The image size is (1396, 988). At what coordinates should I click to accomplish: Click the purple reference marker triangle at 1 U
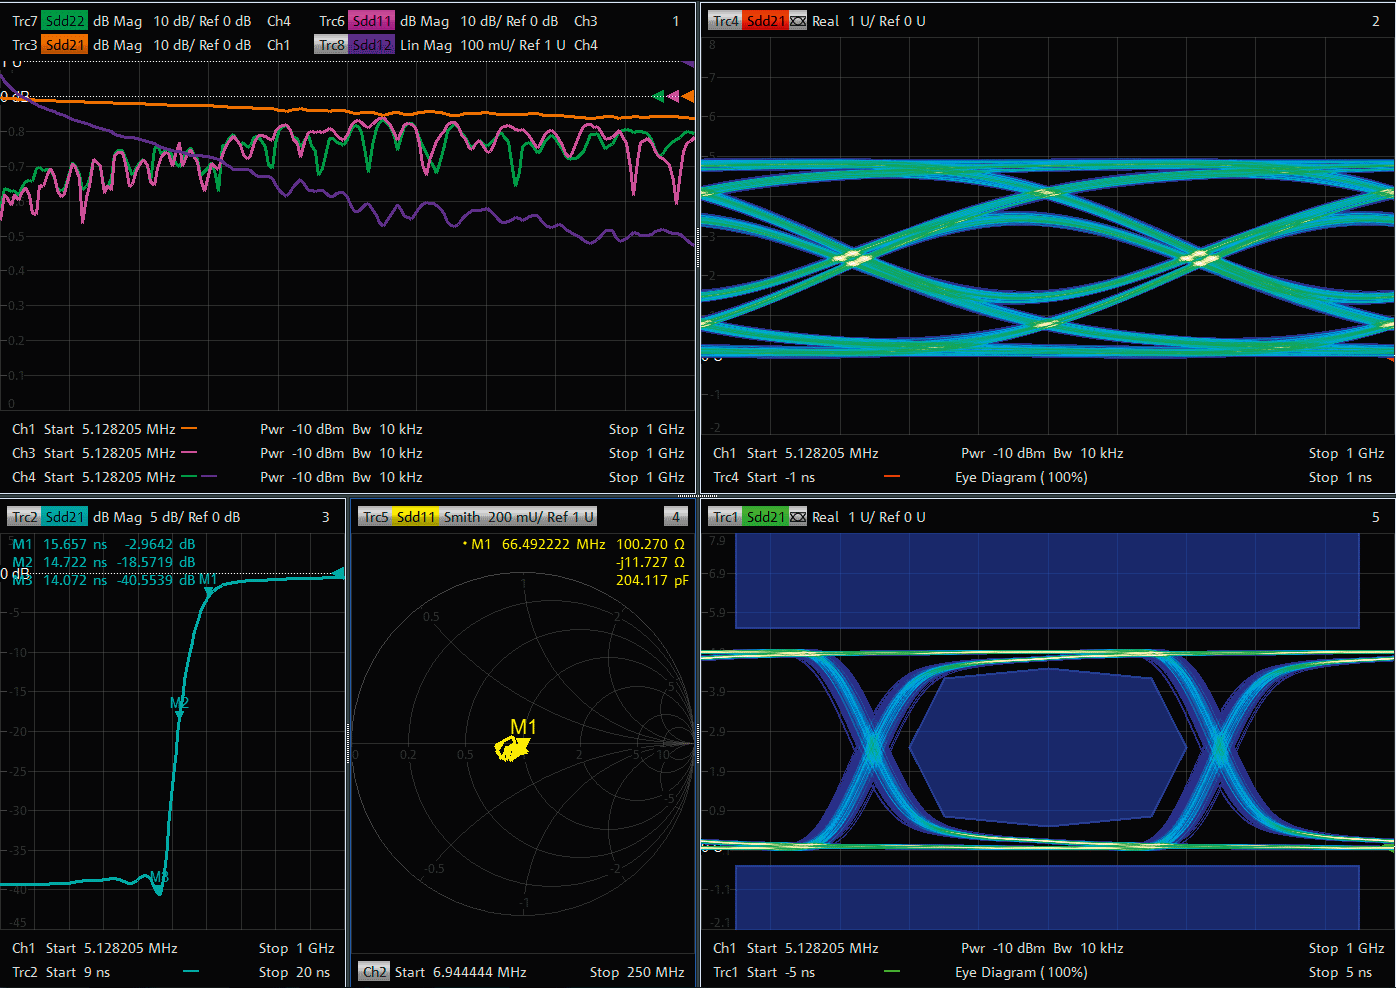point(689,64)
